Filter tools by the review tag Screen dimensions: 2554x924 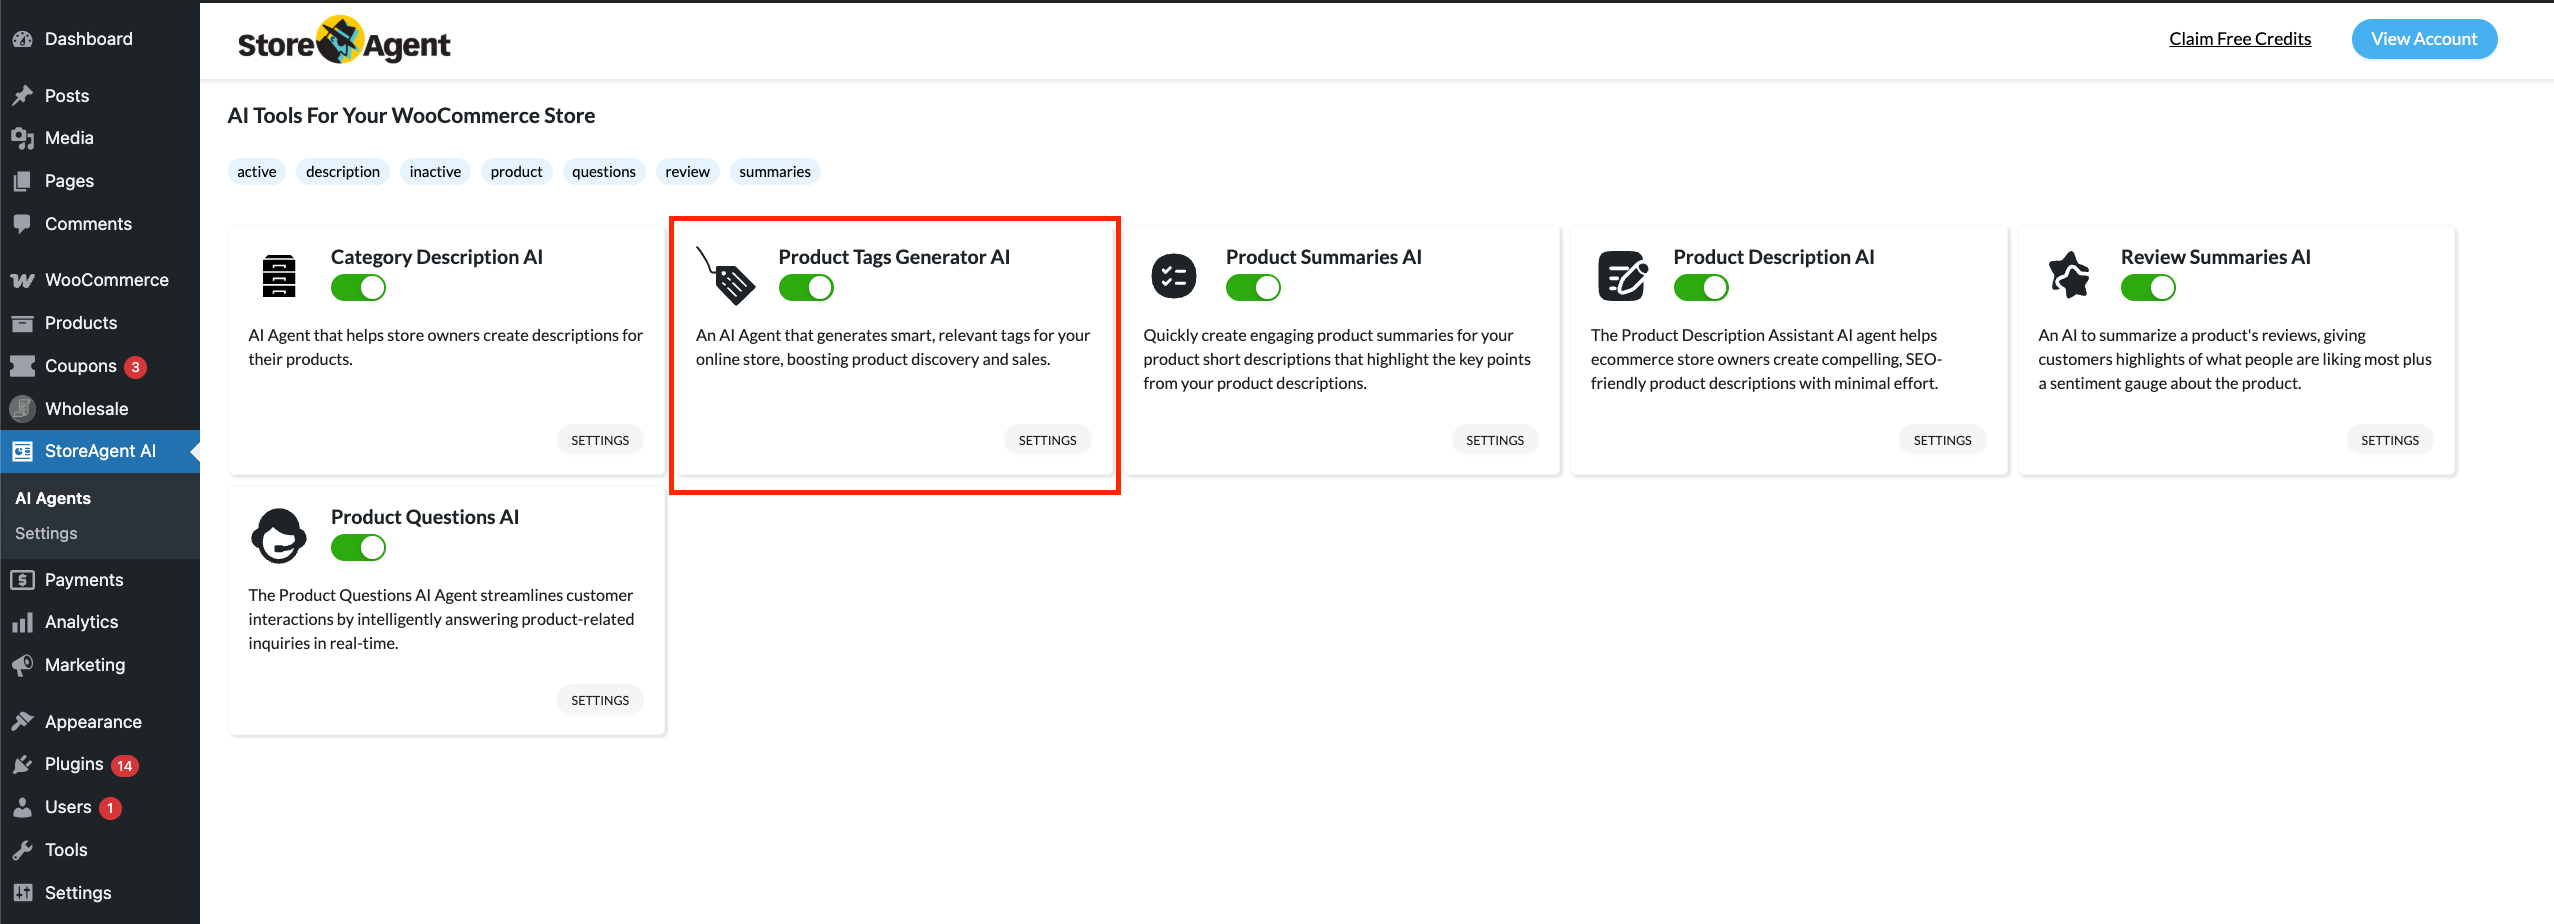click(688, 172)
